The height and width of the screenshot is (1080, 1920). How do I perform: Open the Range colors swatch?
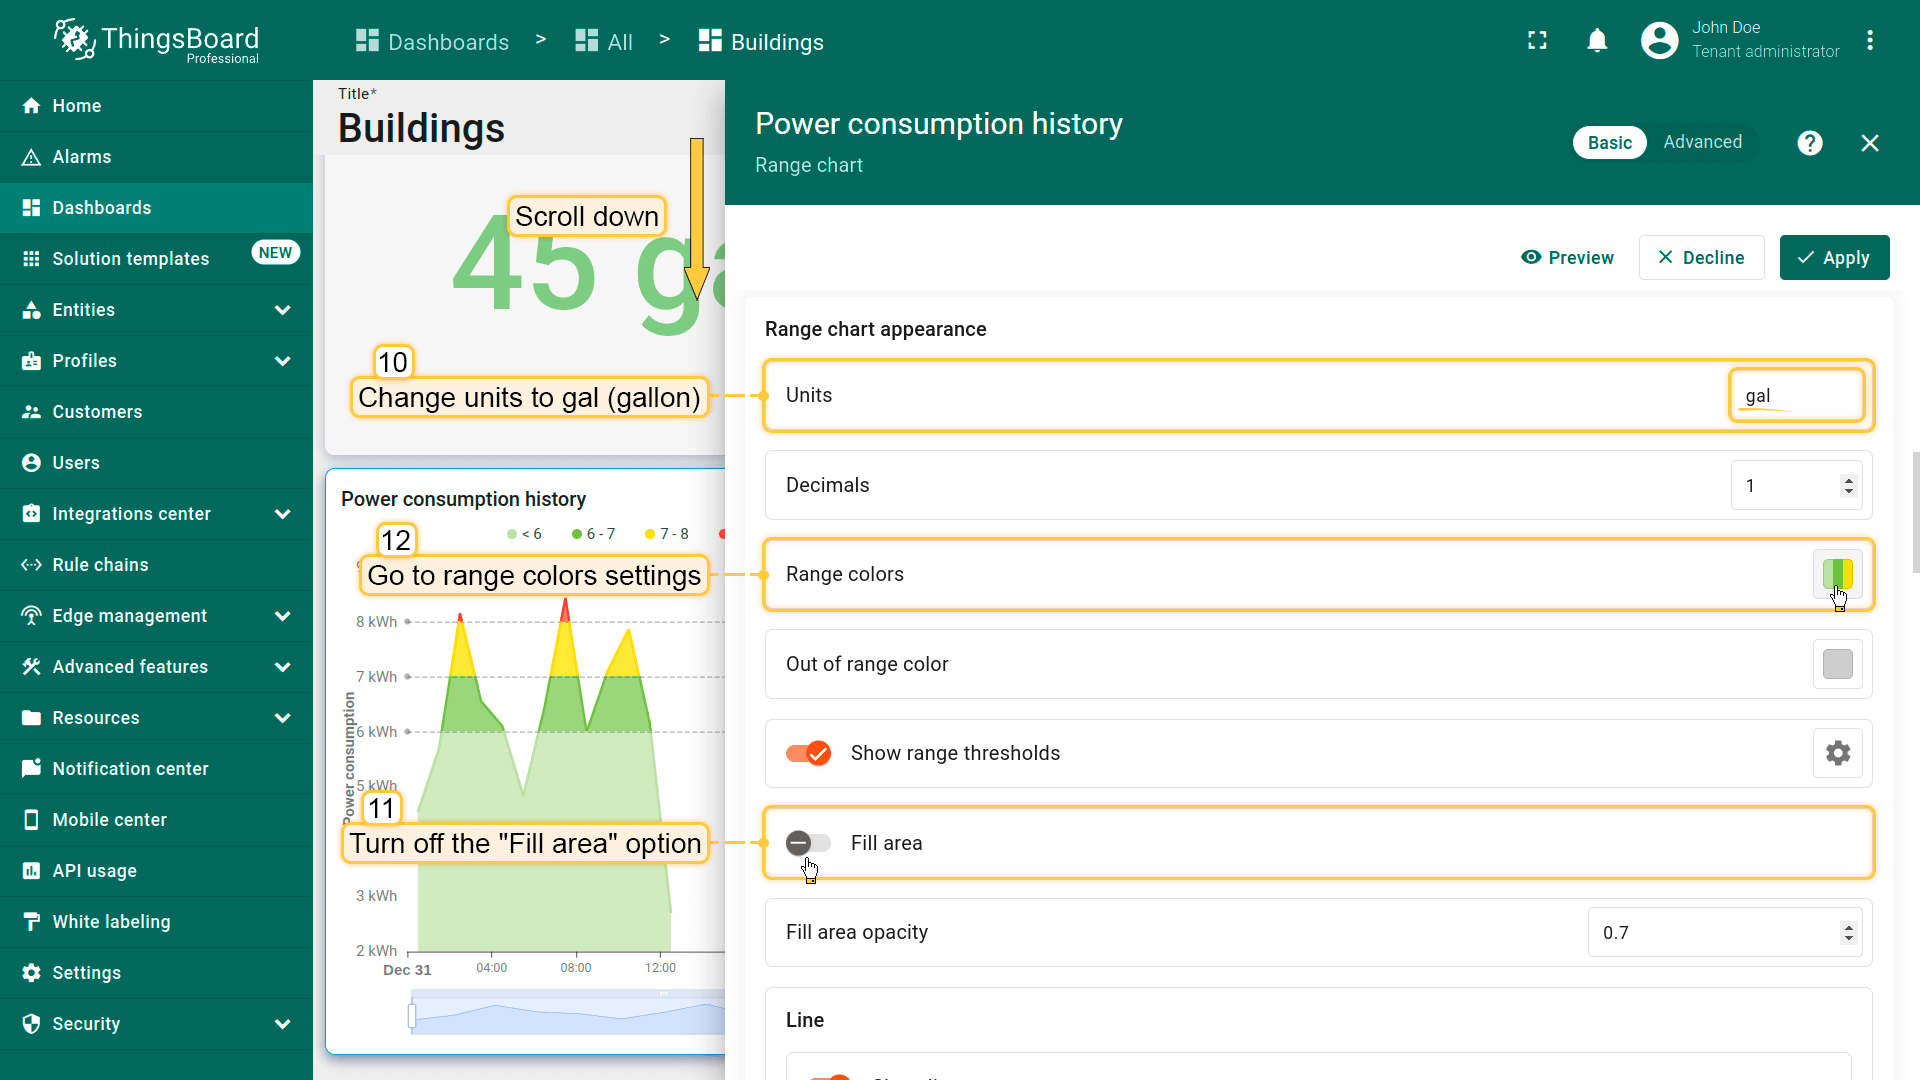click(1837, 574)
